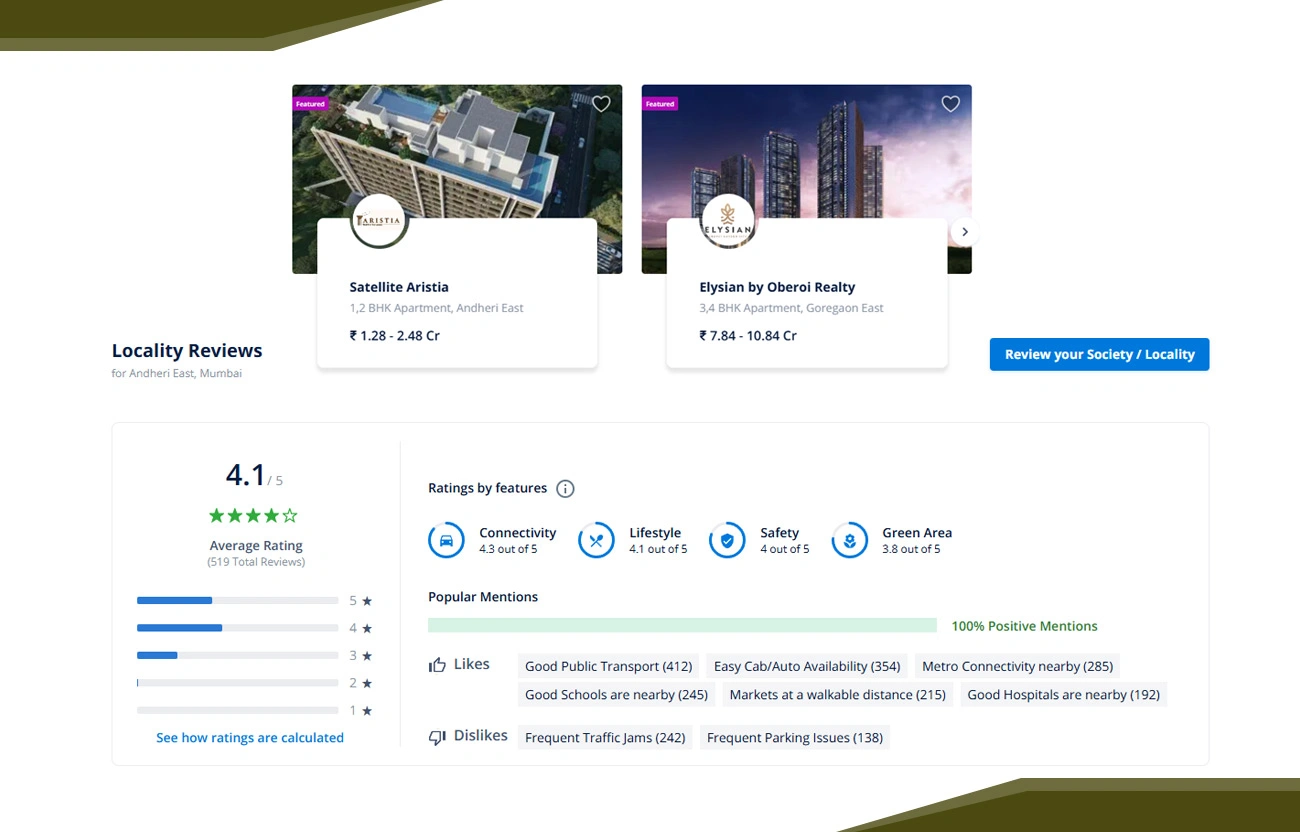This screenshot has width=1300, height=832.
Task: Click the Green Area icon
Action: 849,540
